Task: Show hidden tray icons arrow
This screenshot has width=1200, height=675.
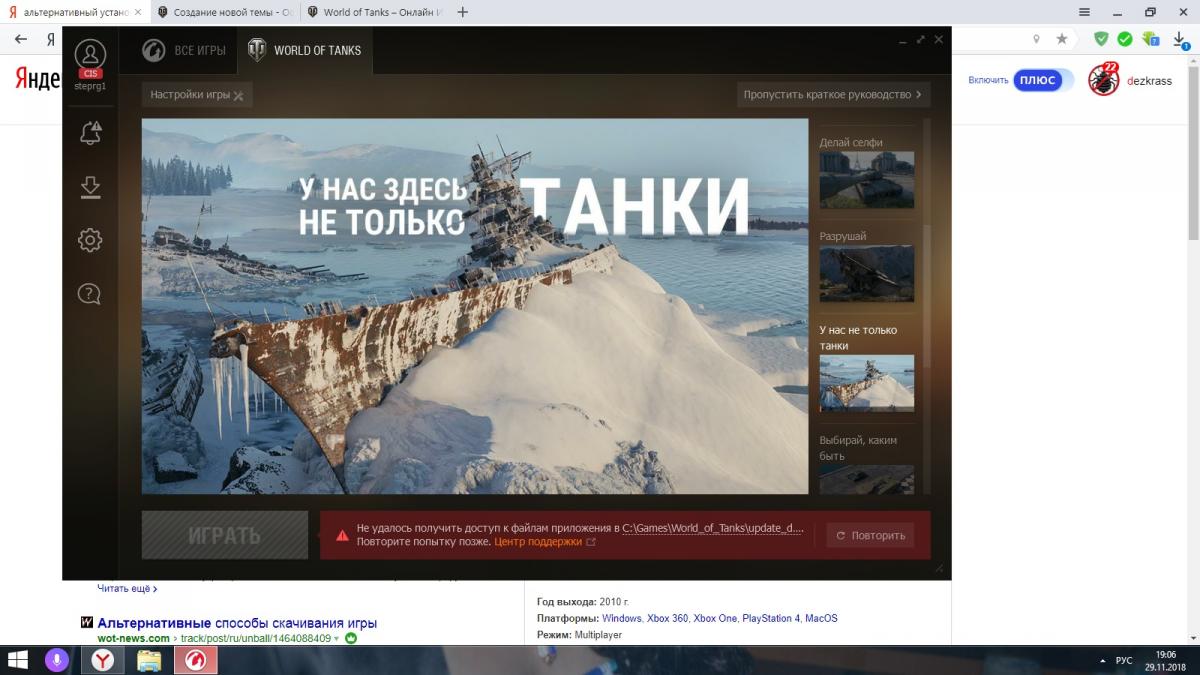Action: [x=1103, y=660]
